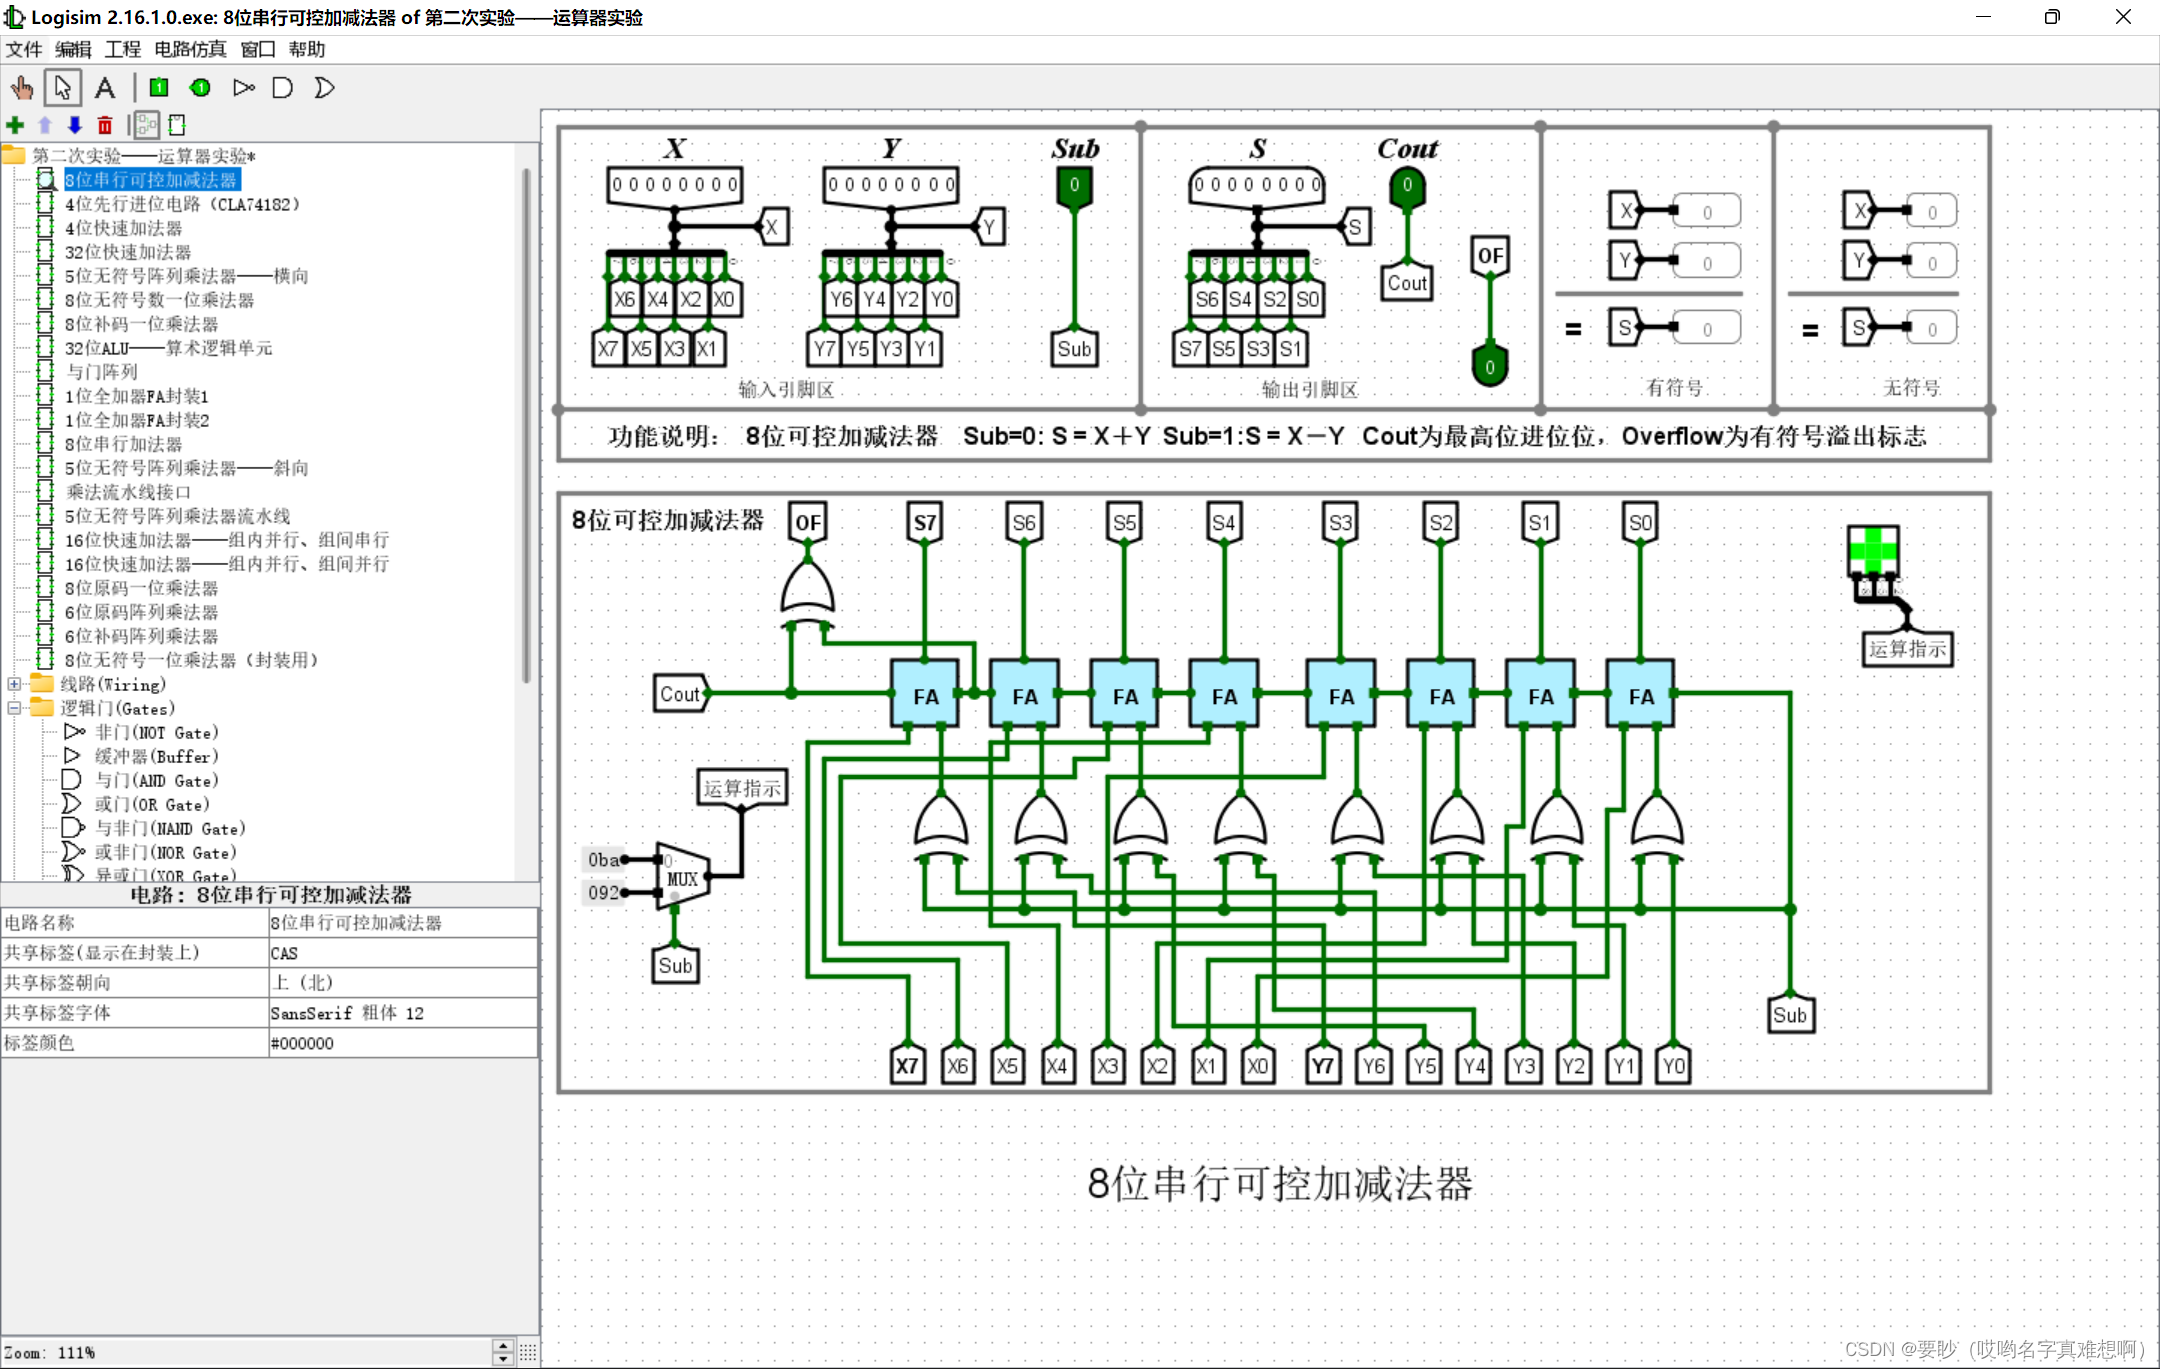
Task: Choose the AND gate toolbar icon
Action: 283,88
